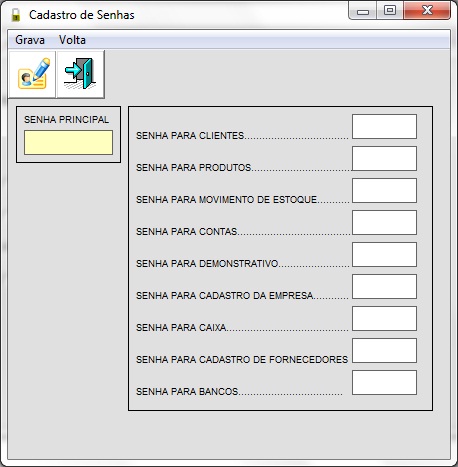This screenshot has height=467, width=458.
Task: Click the save record pencil icon
Action: [x=32, y=74]
